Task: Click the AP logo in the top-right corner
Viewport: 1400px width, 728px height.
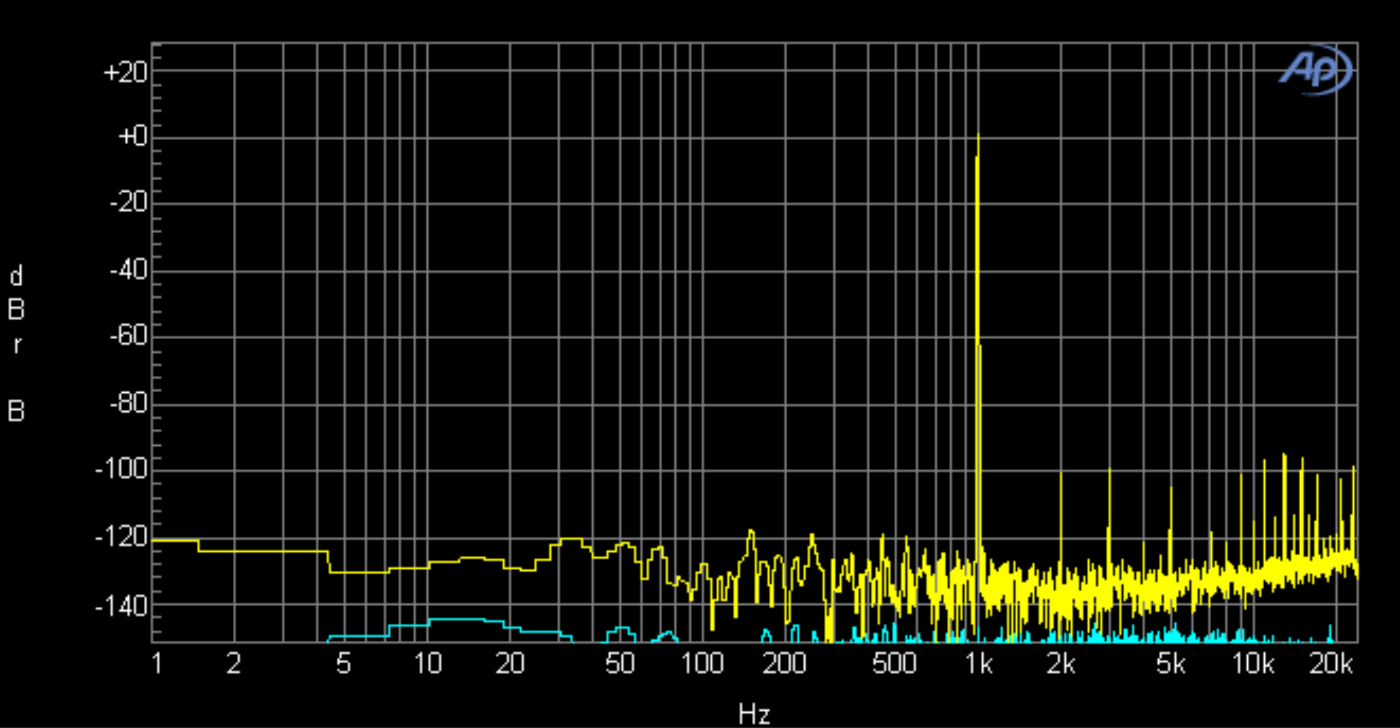Action: coord(1316,70)
